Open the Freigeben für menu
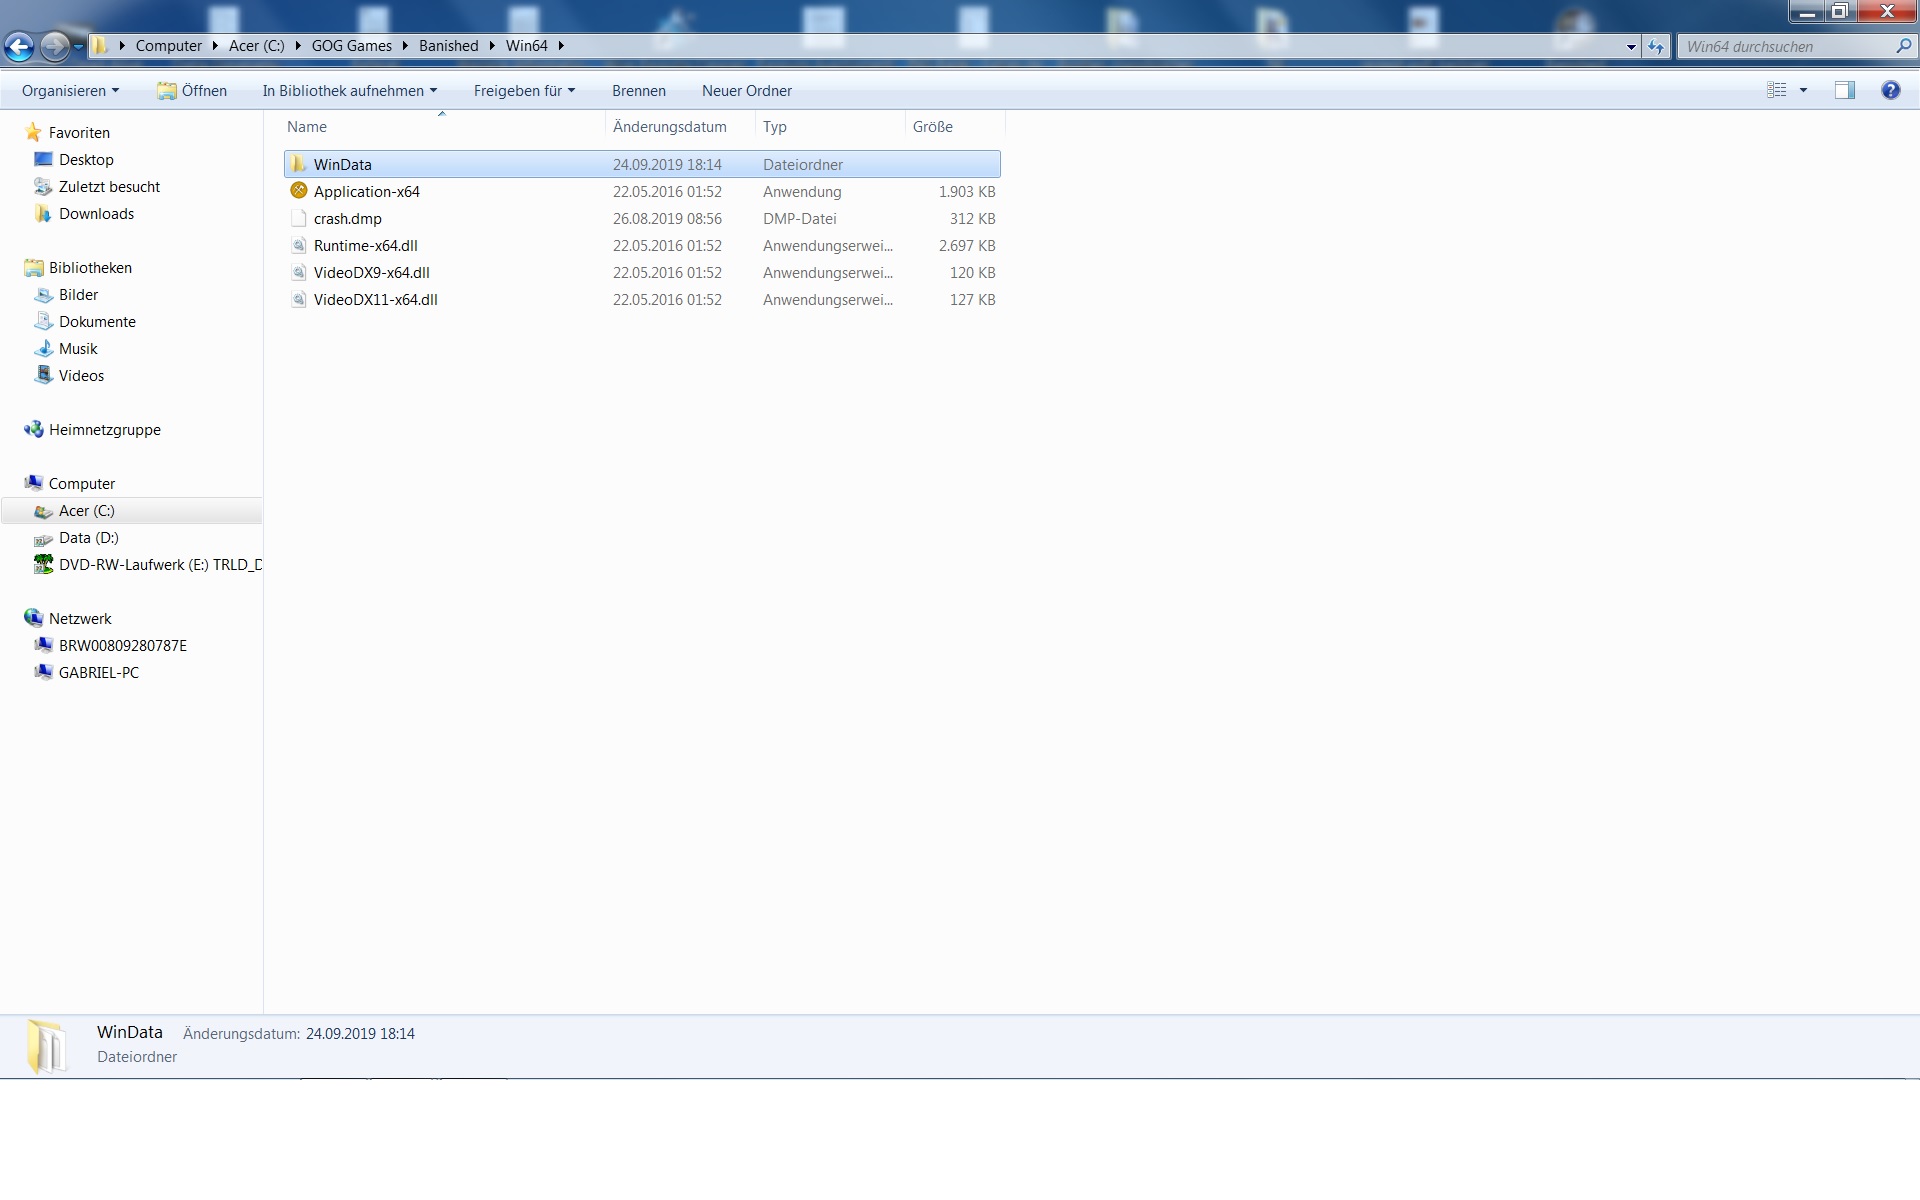 [x=524, y=91]
